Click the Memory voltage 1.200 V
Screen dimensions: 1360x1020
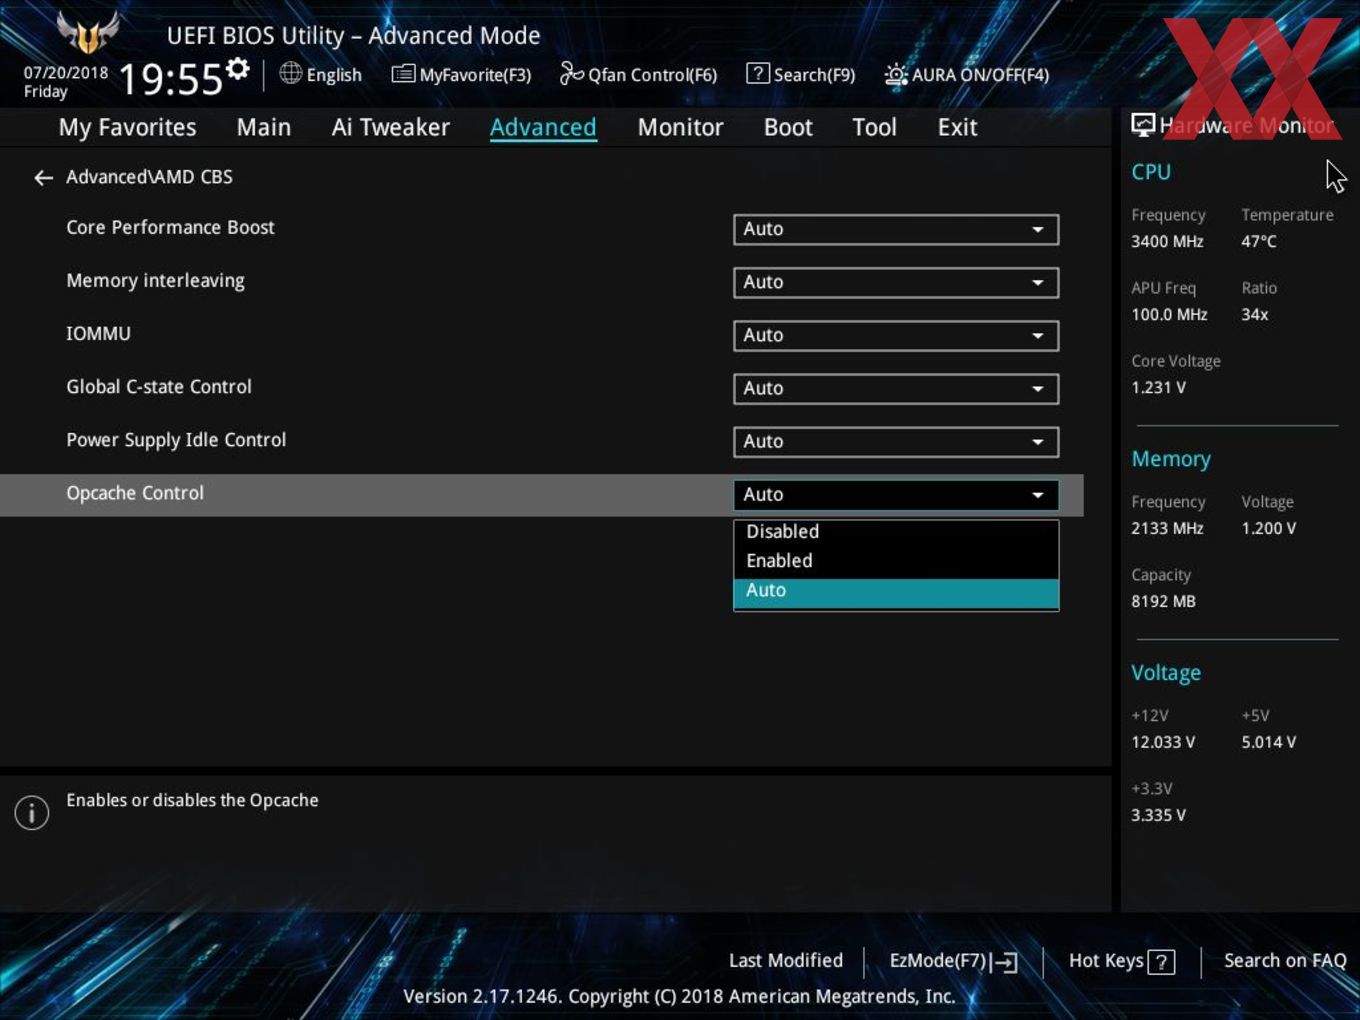(x=1269, y=528)
